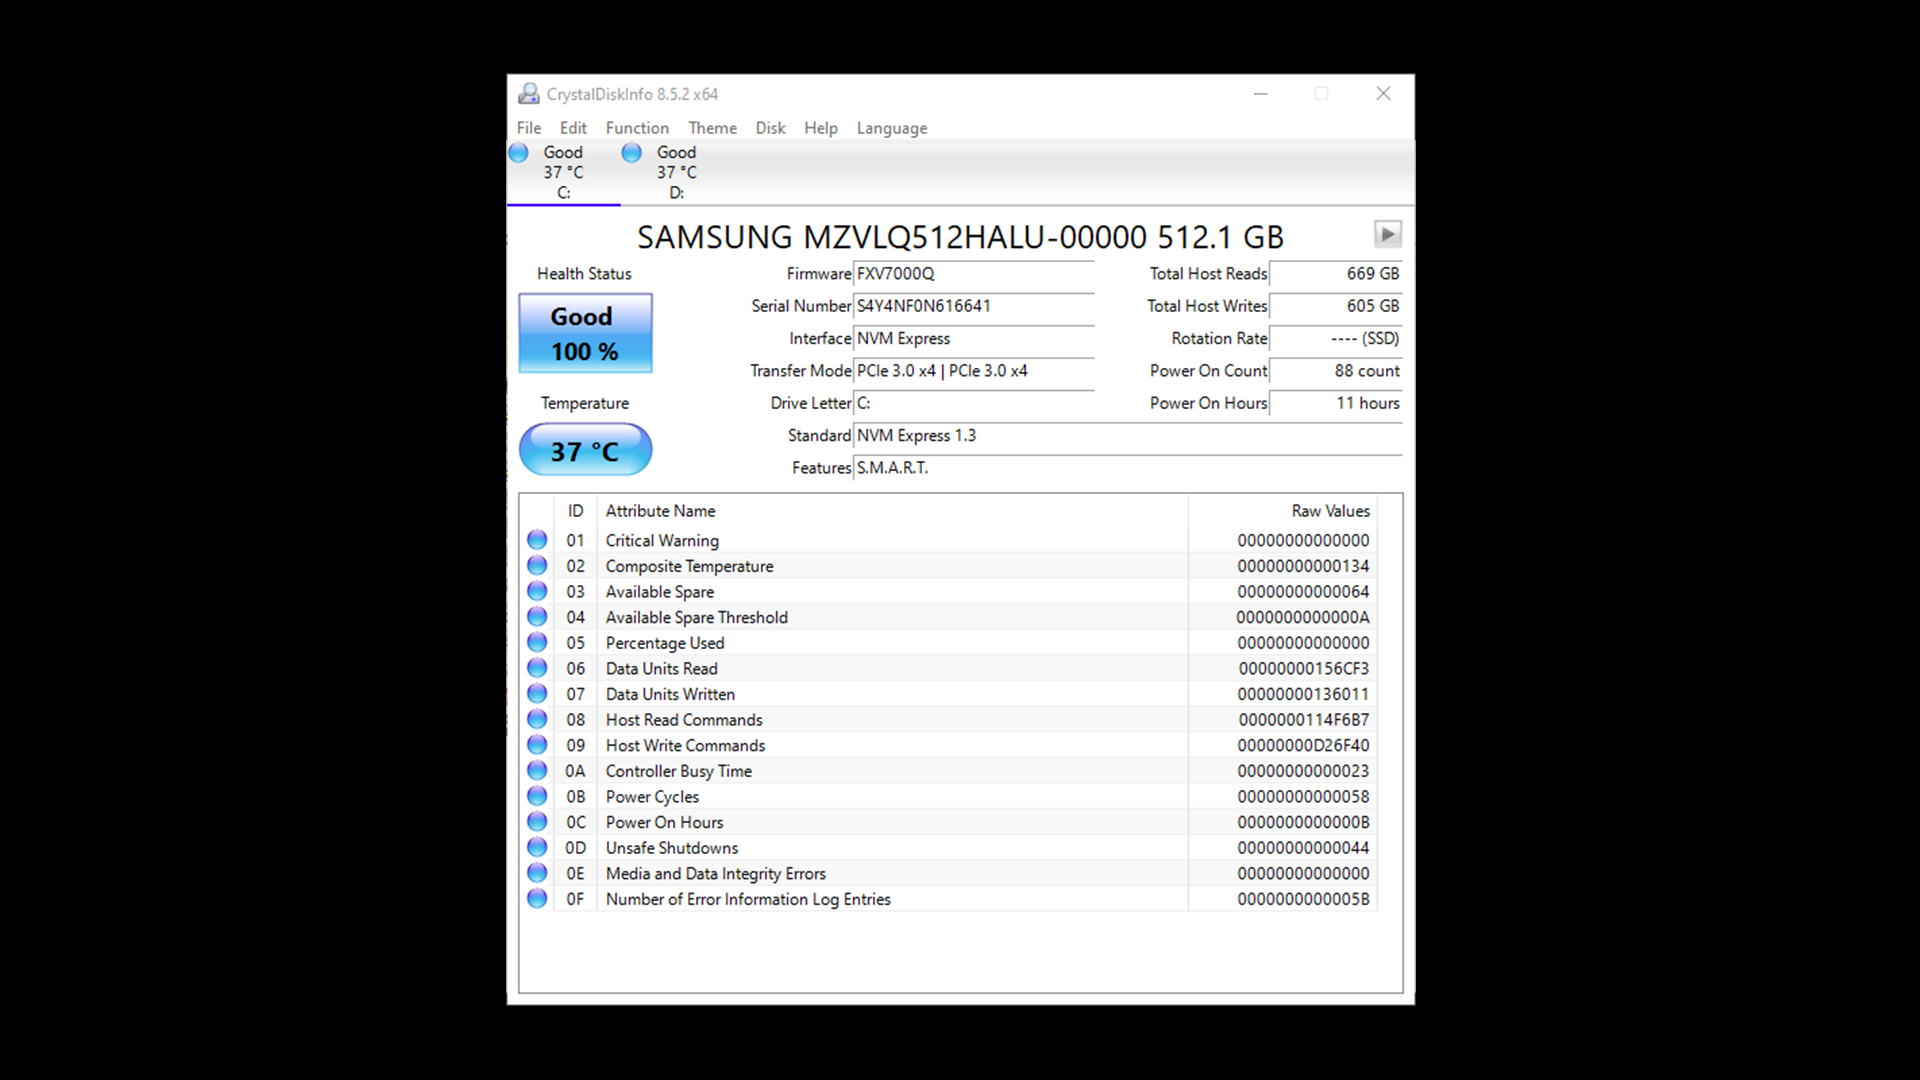Viewport: 1920px width, 1080px height.
Task: Switch to the D: drive tab
Action: pos(675,172)
